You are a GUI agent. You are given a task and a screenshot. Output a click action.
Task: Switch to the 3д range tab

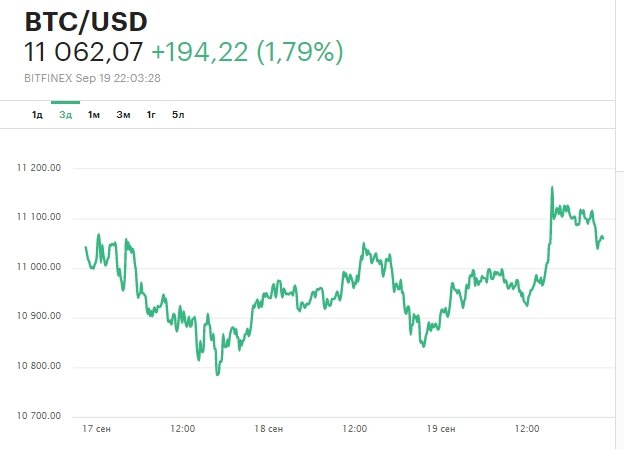[65, 115]
